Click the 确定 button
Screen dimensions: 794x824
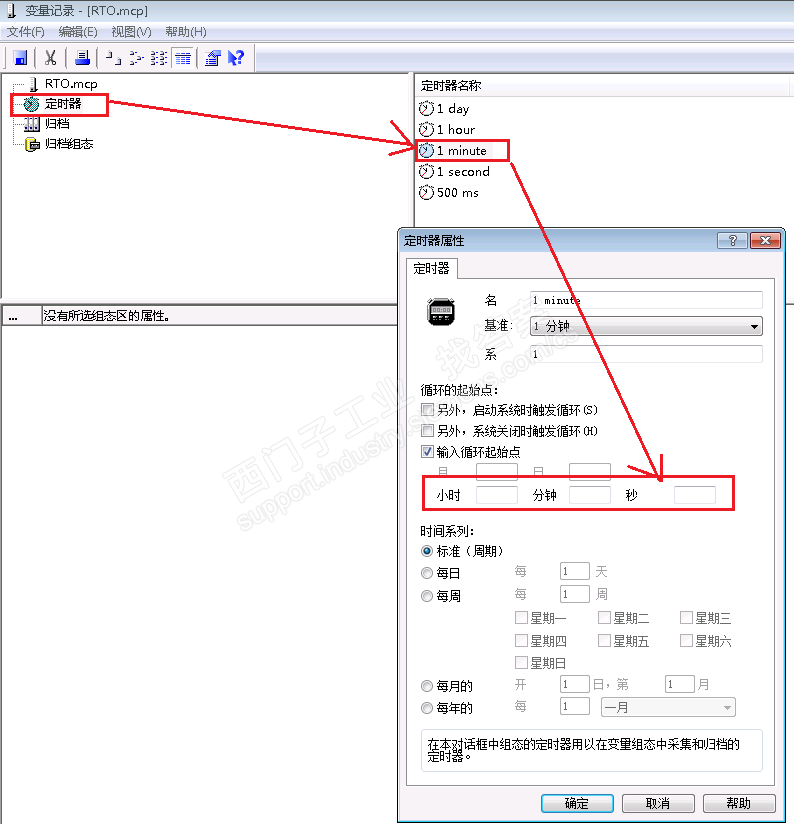[577, 804]
